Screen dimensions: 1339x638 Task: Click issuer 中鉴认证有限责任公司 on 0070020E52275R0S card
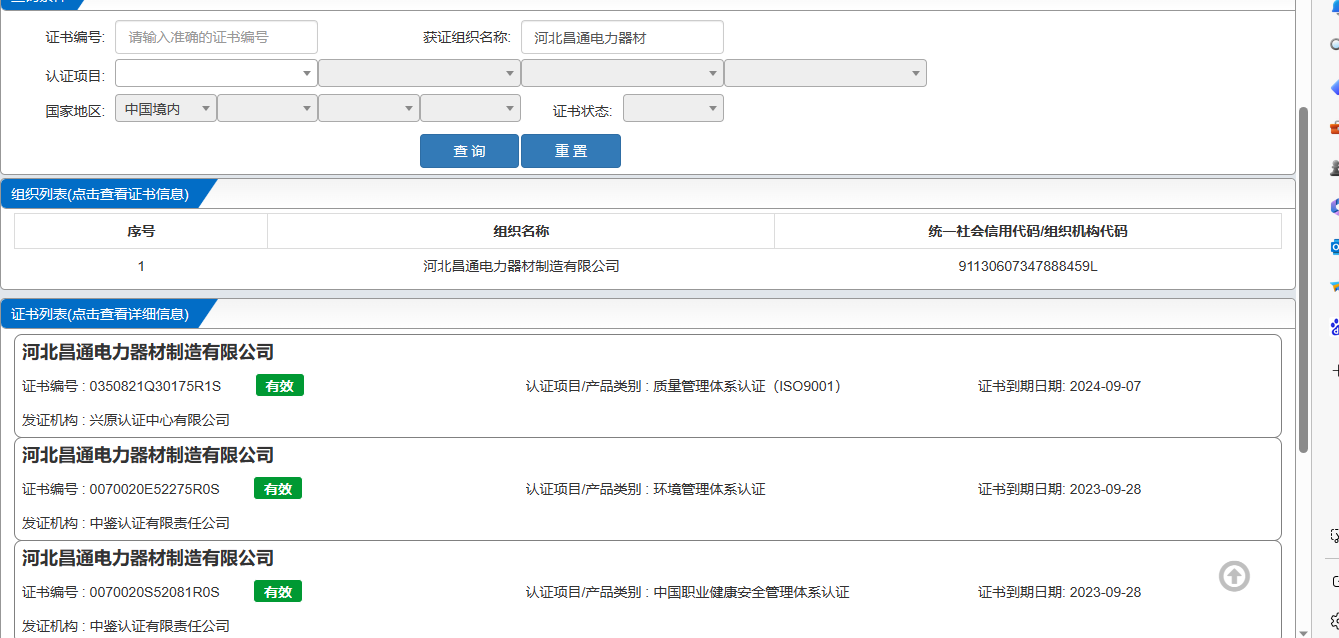[x=159, y=523]
